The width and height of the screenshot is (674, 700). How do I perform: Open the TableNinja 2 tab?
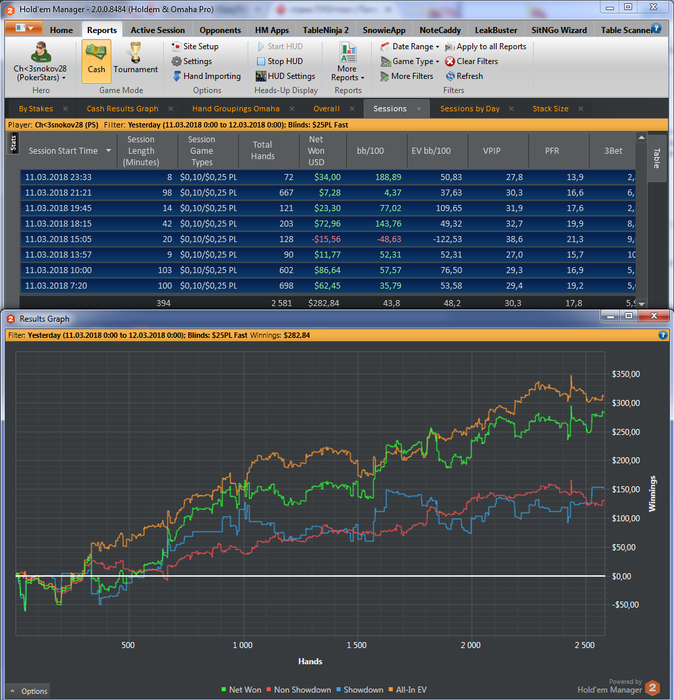coord(325,30)
